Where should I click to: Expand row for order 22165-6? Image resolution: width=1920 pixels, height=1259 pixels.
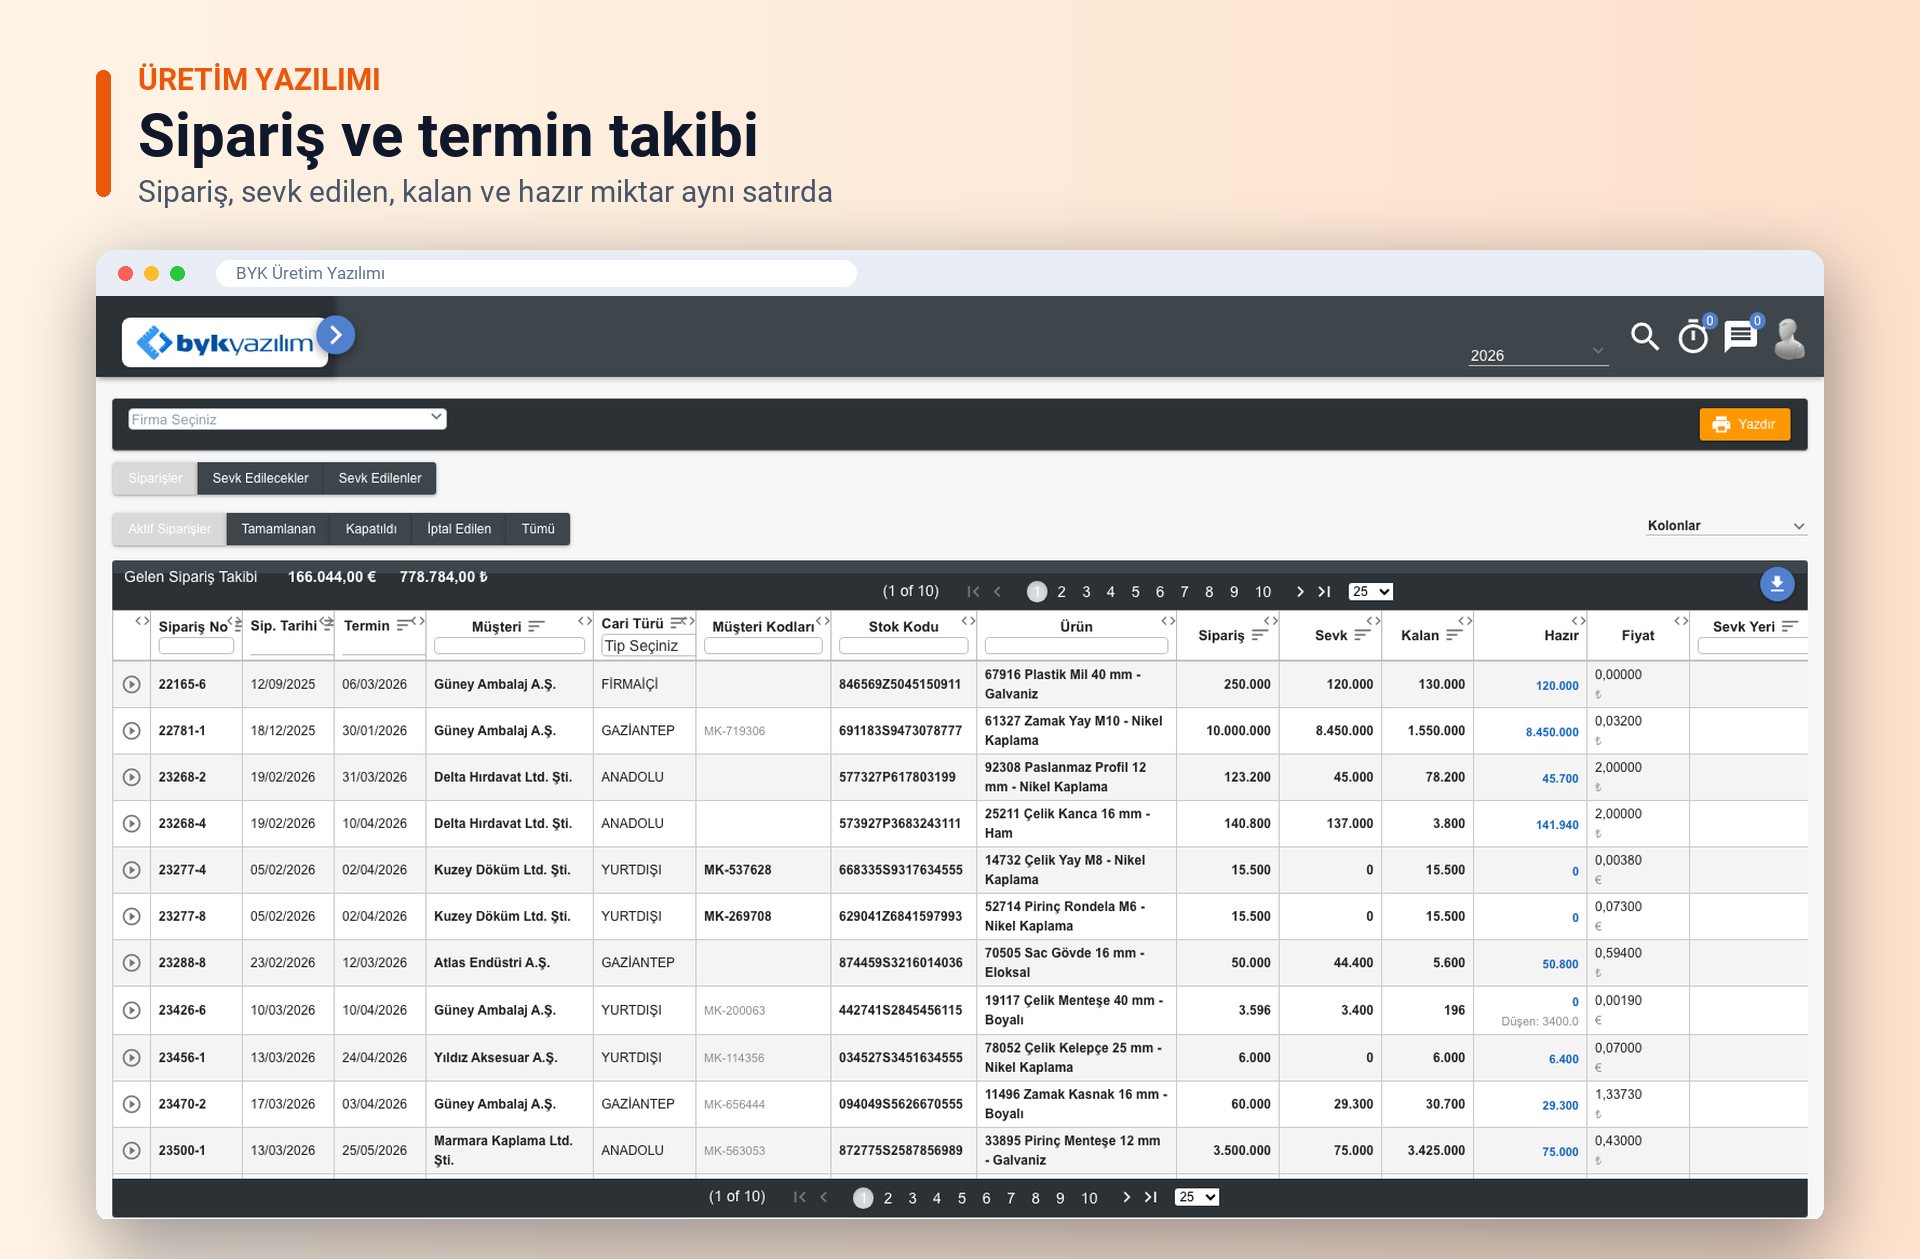[x=131, y=684]
